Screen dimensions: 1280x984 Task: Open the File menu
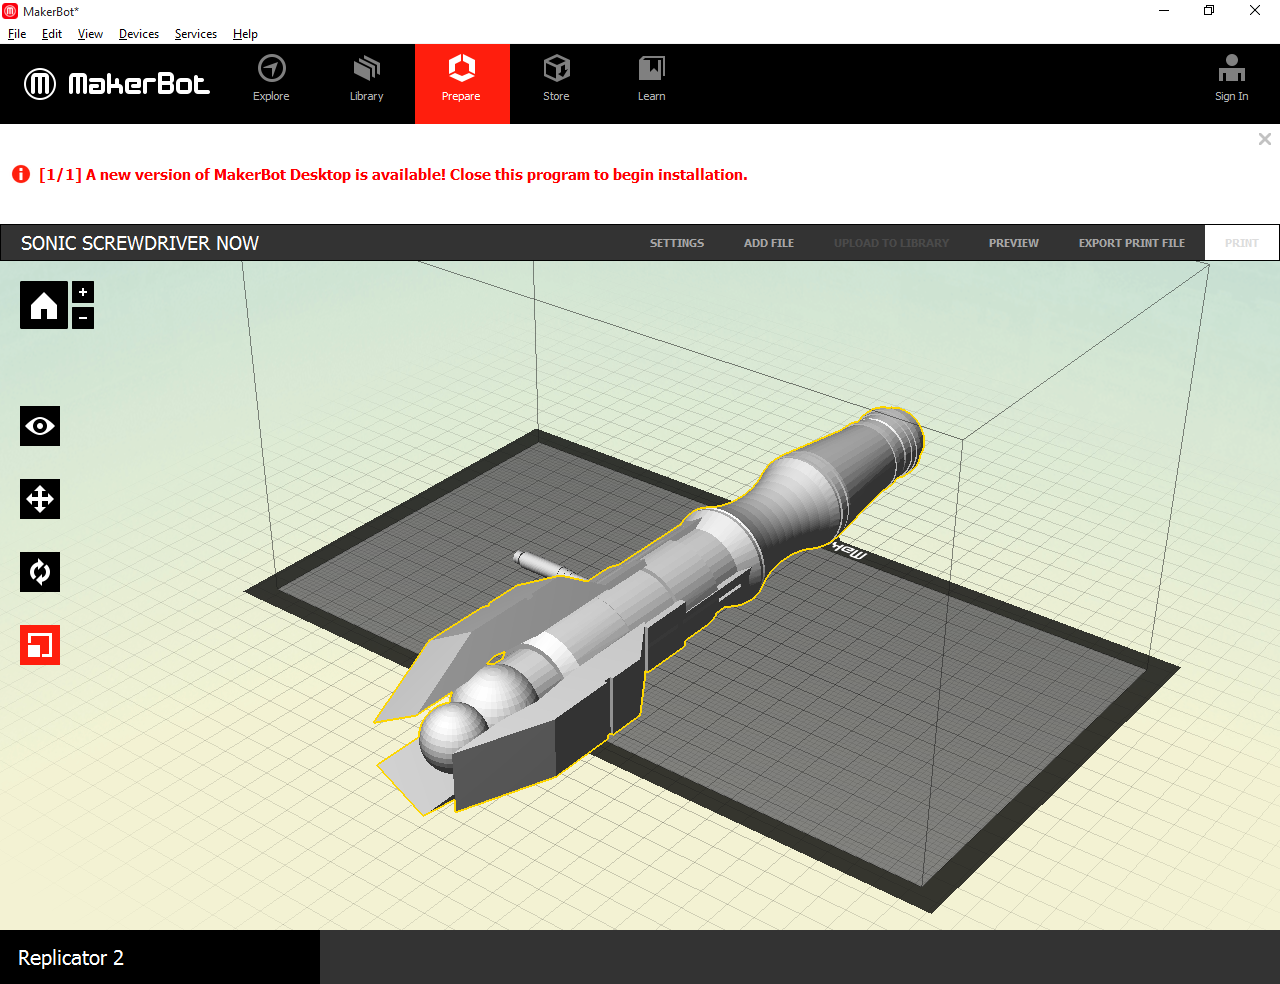coord(17,34)
